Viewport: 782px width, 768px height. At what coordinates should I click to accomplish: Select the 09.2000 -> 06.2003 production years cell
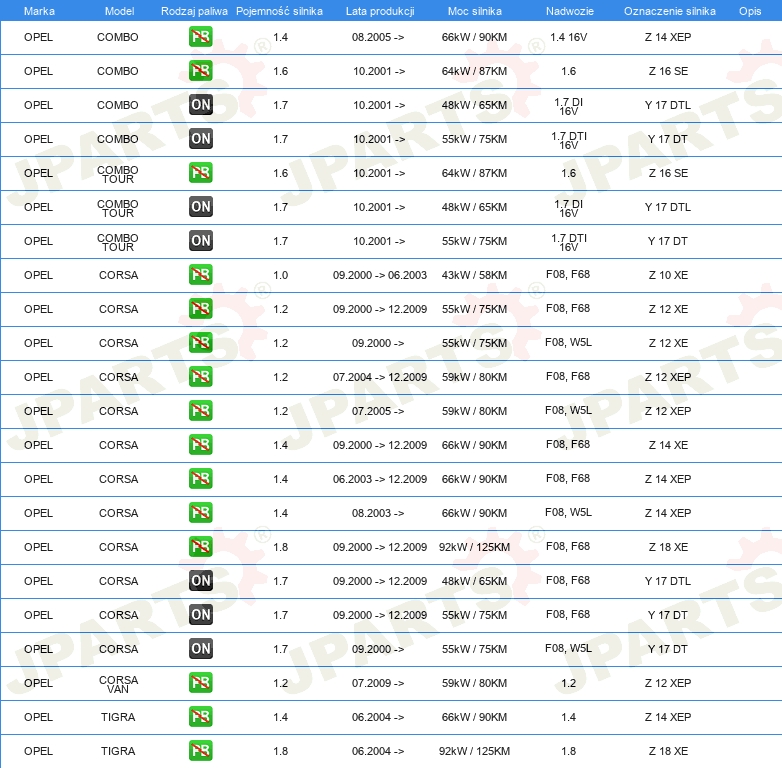380,275
